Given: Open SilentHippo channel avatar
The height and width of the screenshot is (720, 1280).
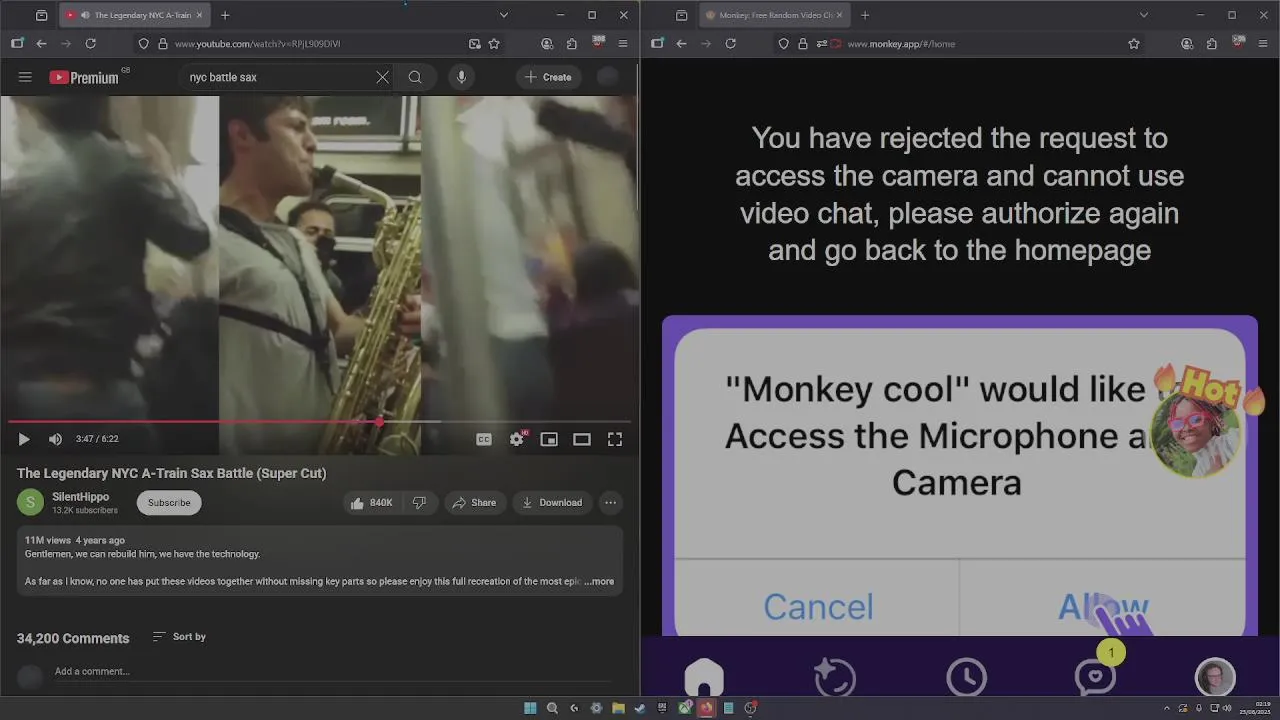Looking at the screenshot, I should pyautogui.click(x=31, y=503).
